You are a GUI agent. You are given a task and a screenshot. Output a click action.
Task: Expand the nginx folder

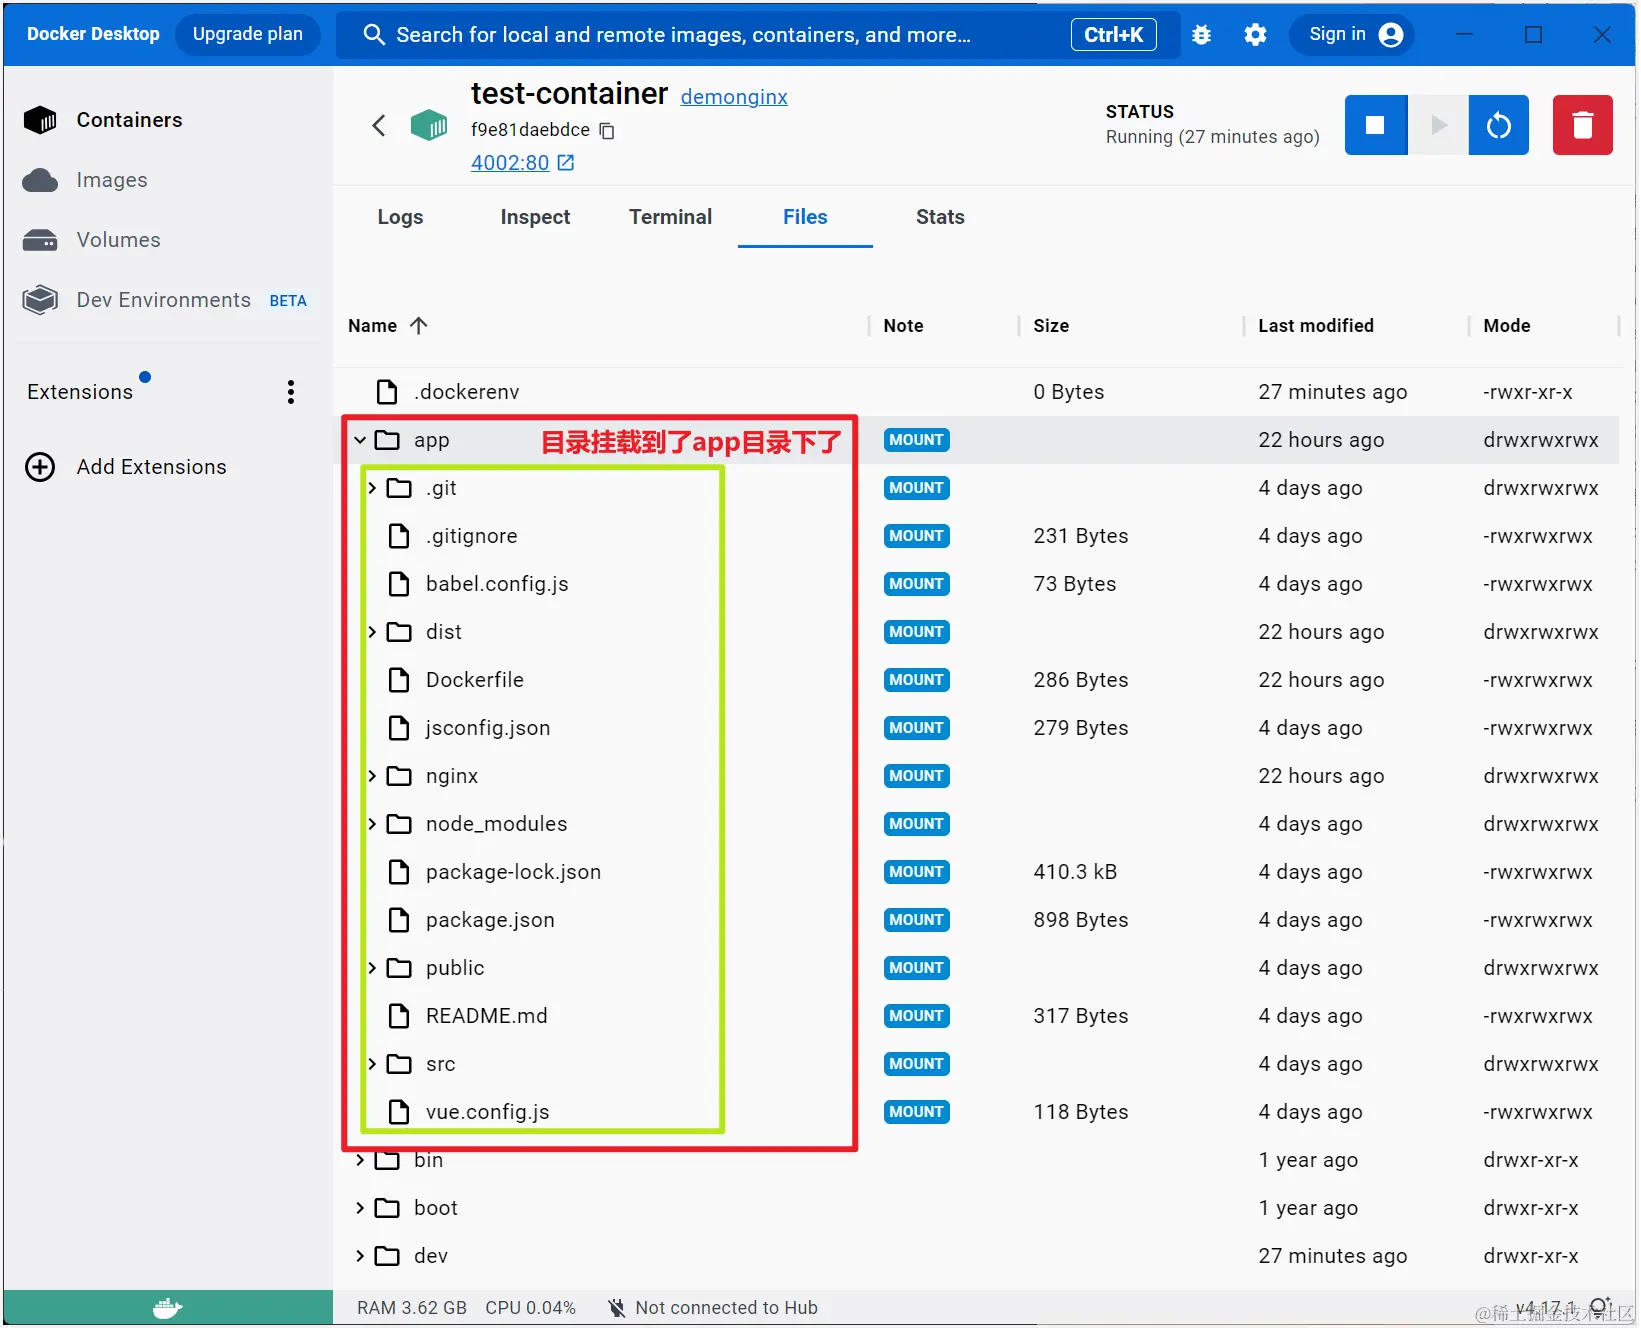[372, 776]
